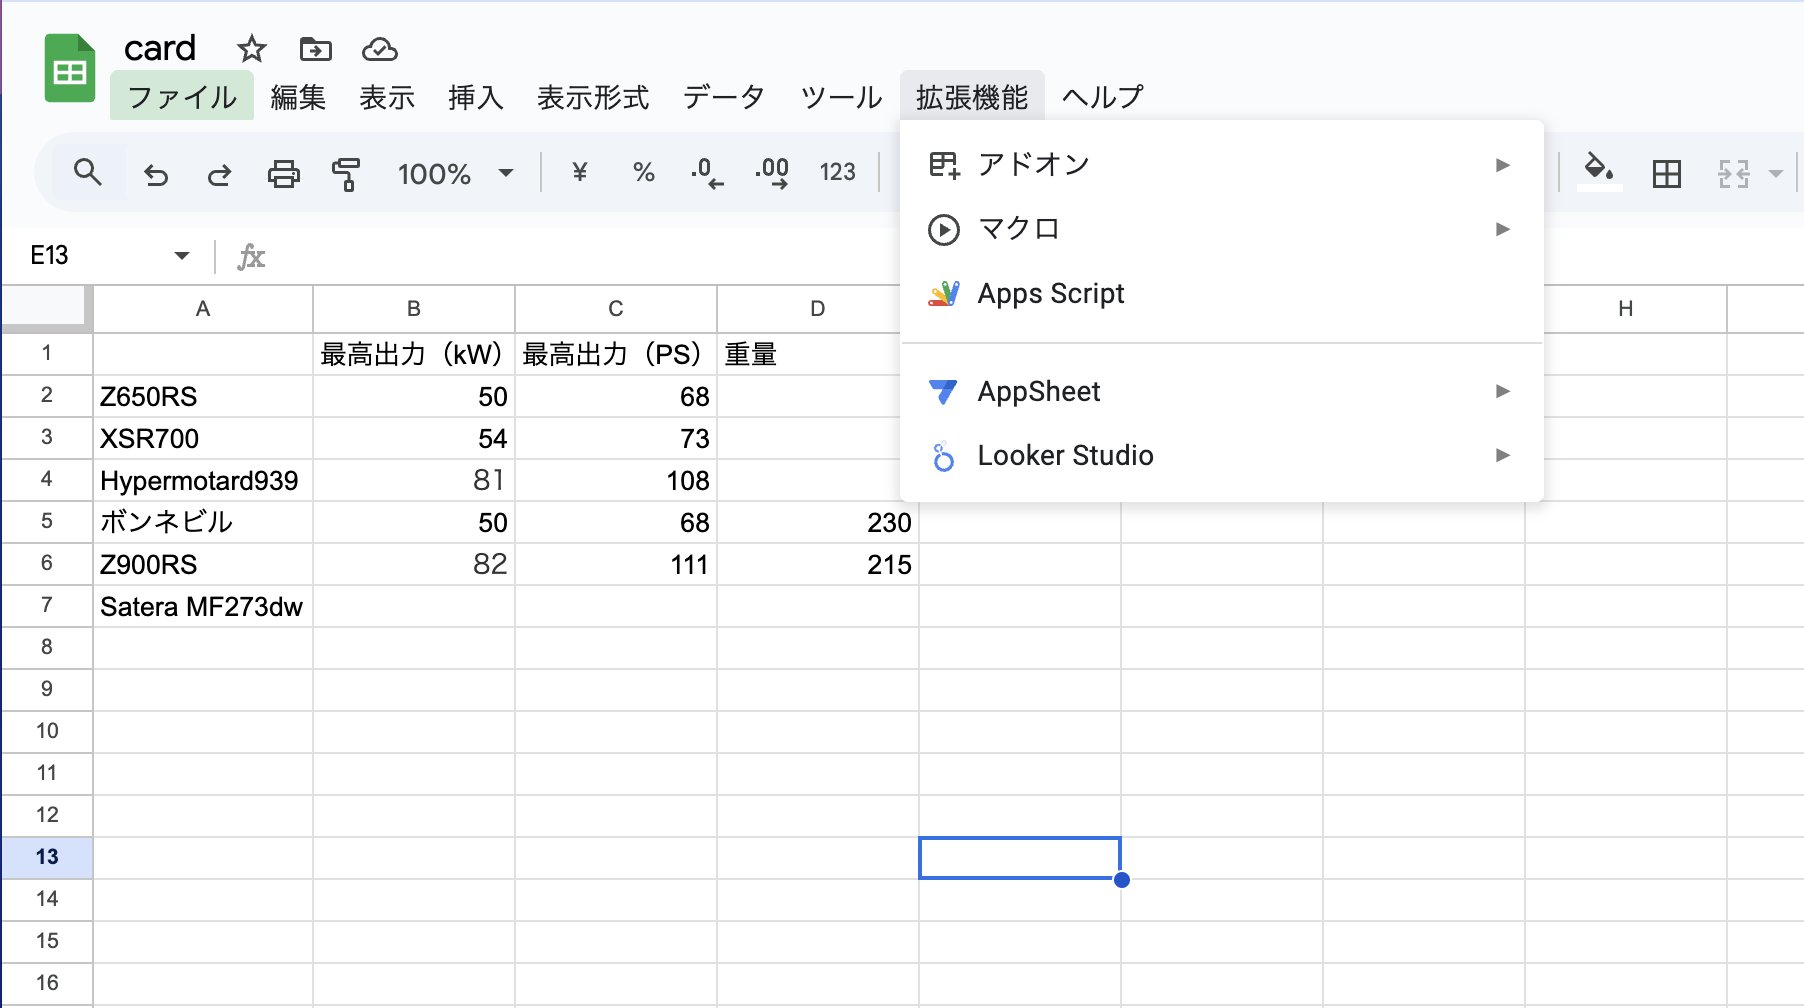Expand the アドオン submenu
The height and width of the screenshot is (1008, 1804).
pos(1220,165)
